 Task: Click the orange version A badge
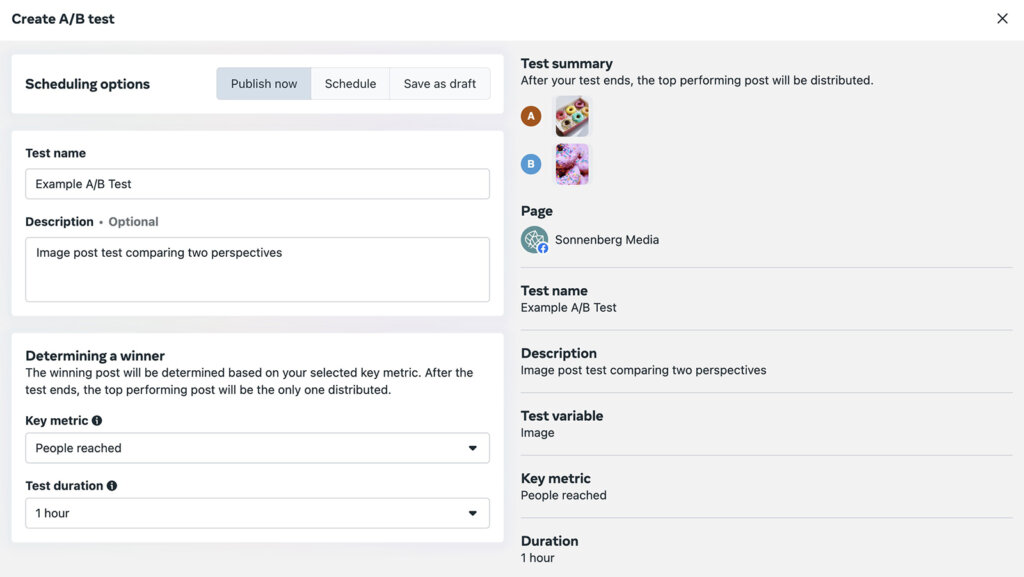point(531,115)
